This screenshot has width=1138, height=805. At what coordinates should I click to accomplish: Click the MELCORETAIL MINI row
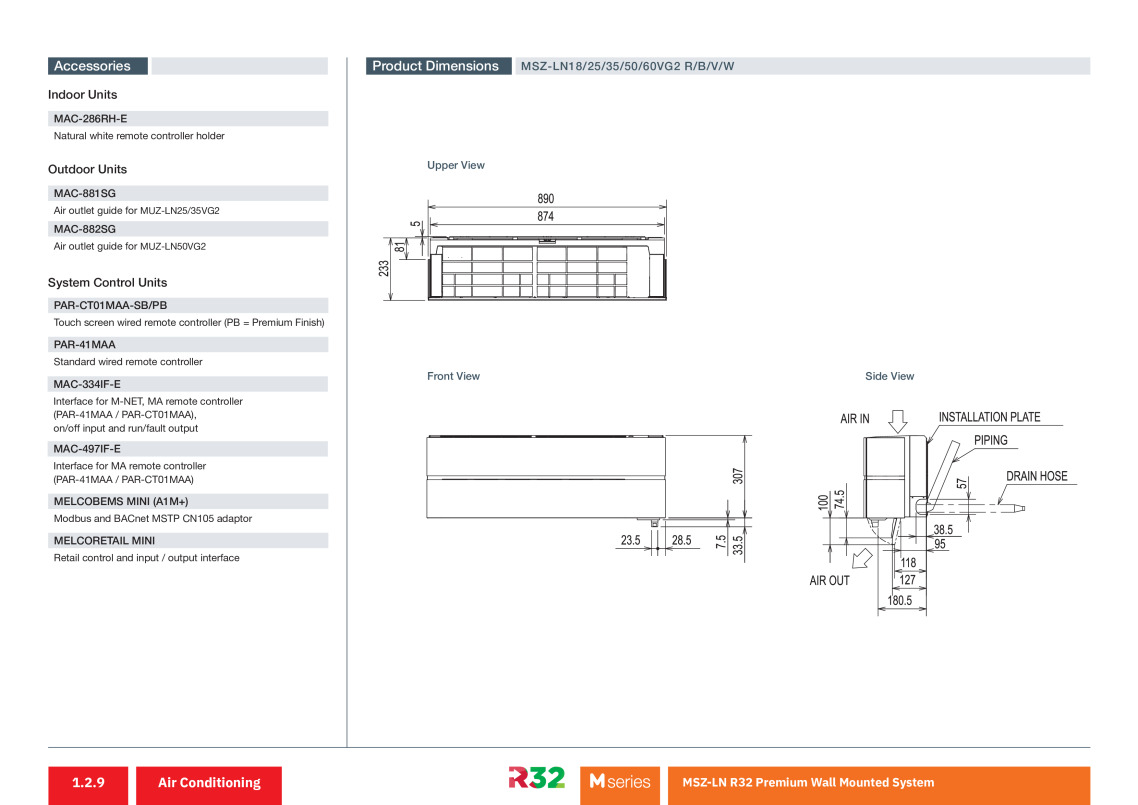click(188, 541)
